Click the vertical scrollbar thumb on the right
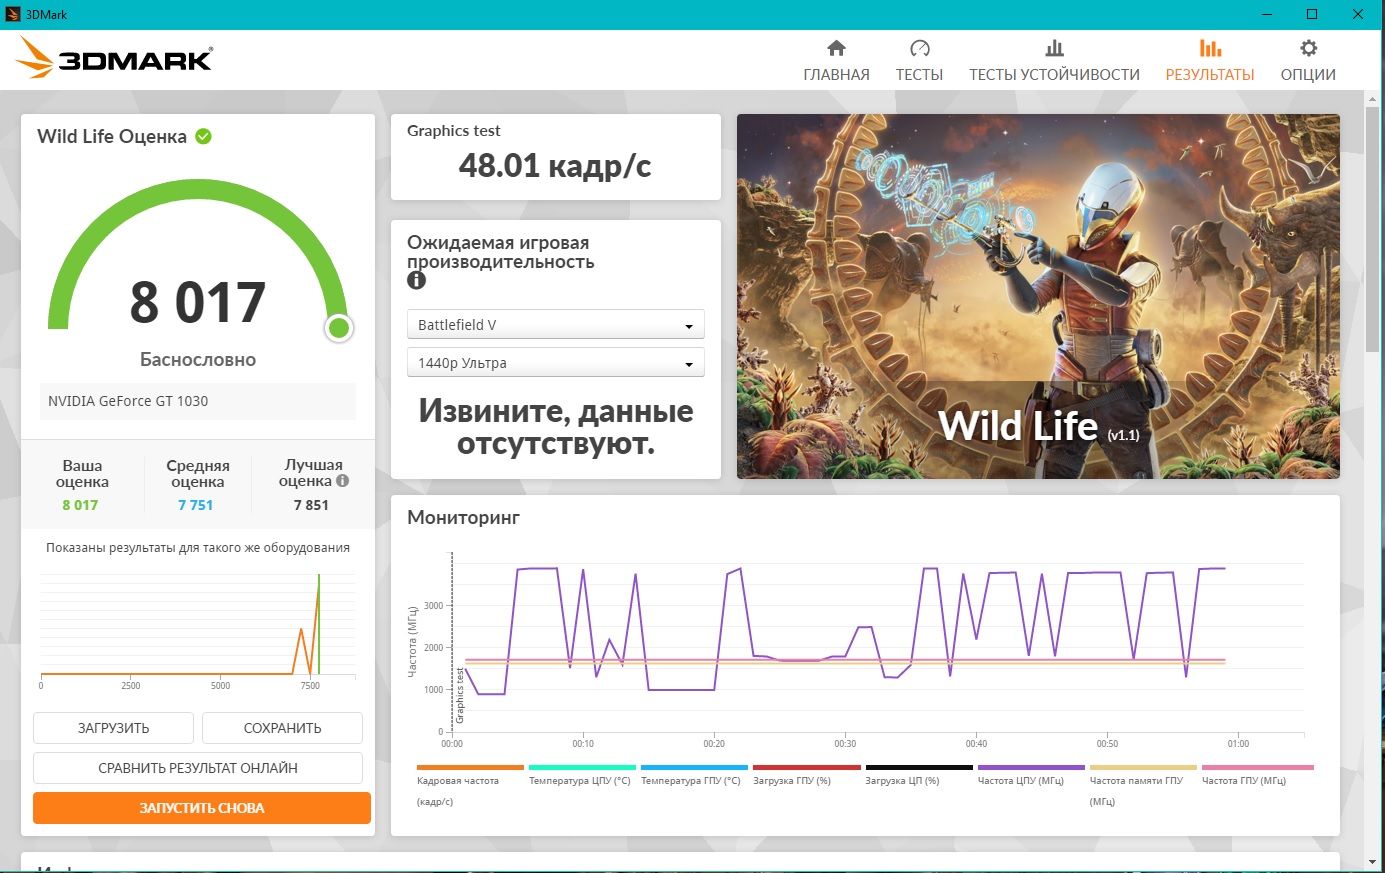The image size is (1385, 873). coord(1373,230)
